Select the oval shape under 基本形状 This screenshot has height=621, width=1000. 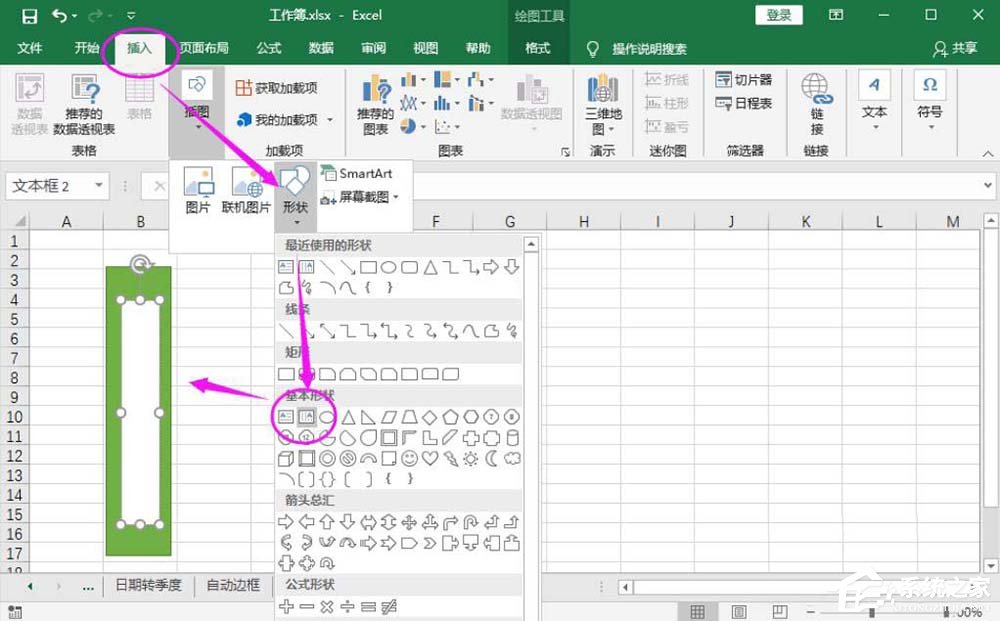tap(327, 416)
